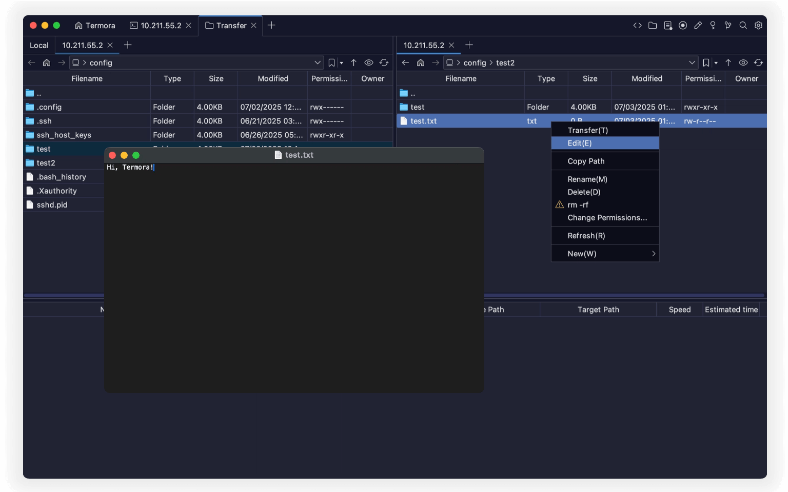
Task: Open the code snippet angle-brackets icon
Action: tap(638, 25)
